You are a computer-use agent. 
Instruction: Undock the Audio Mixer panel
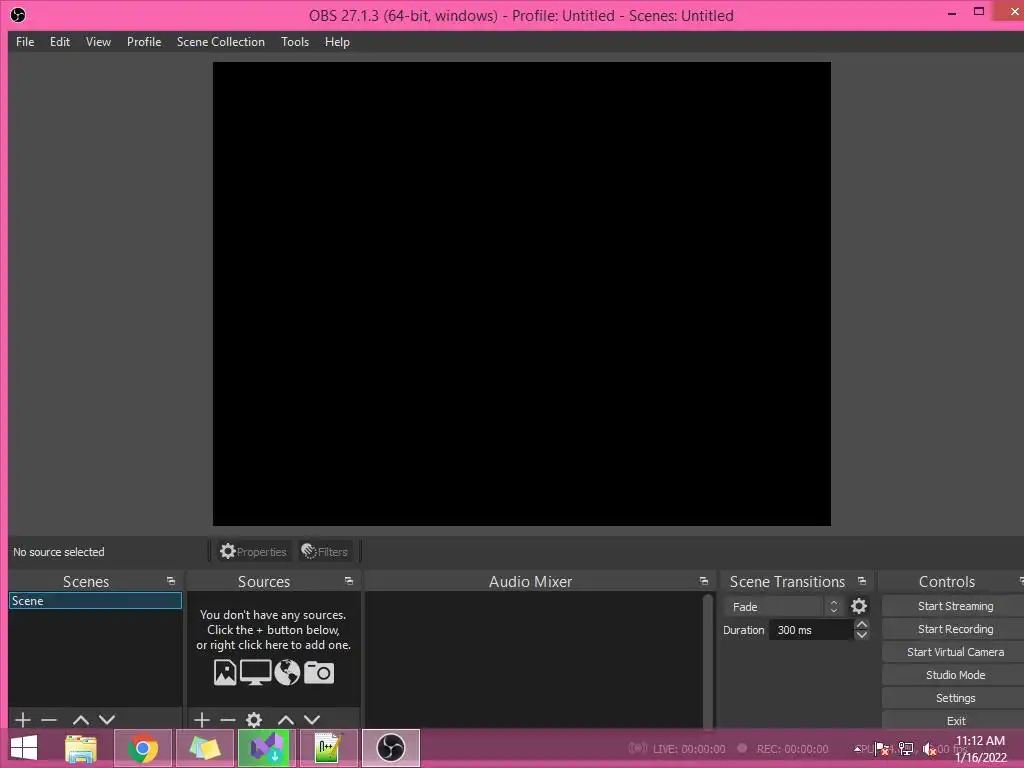click(703, 581)
